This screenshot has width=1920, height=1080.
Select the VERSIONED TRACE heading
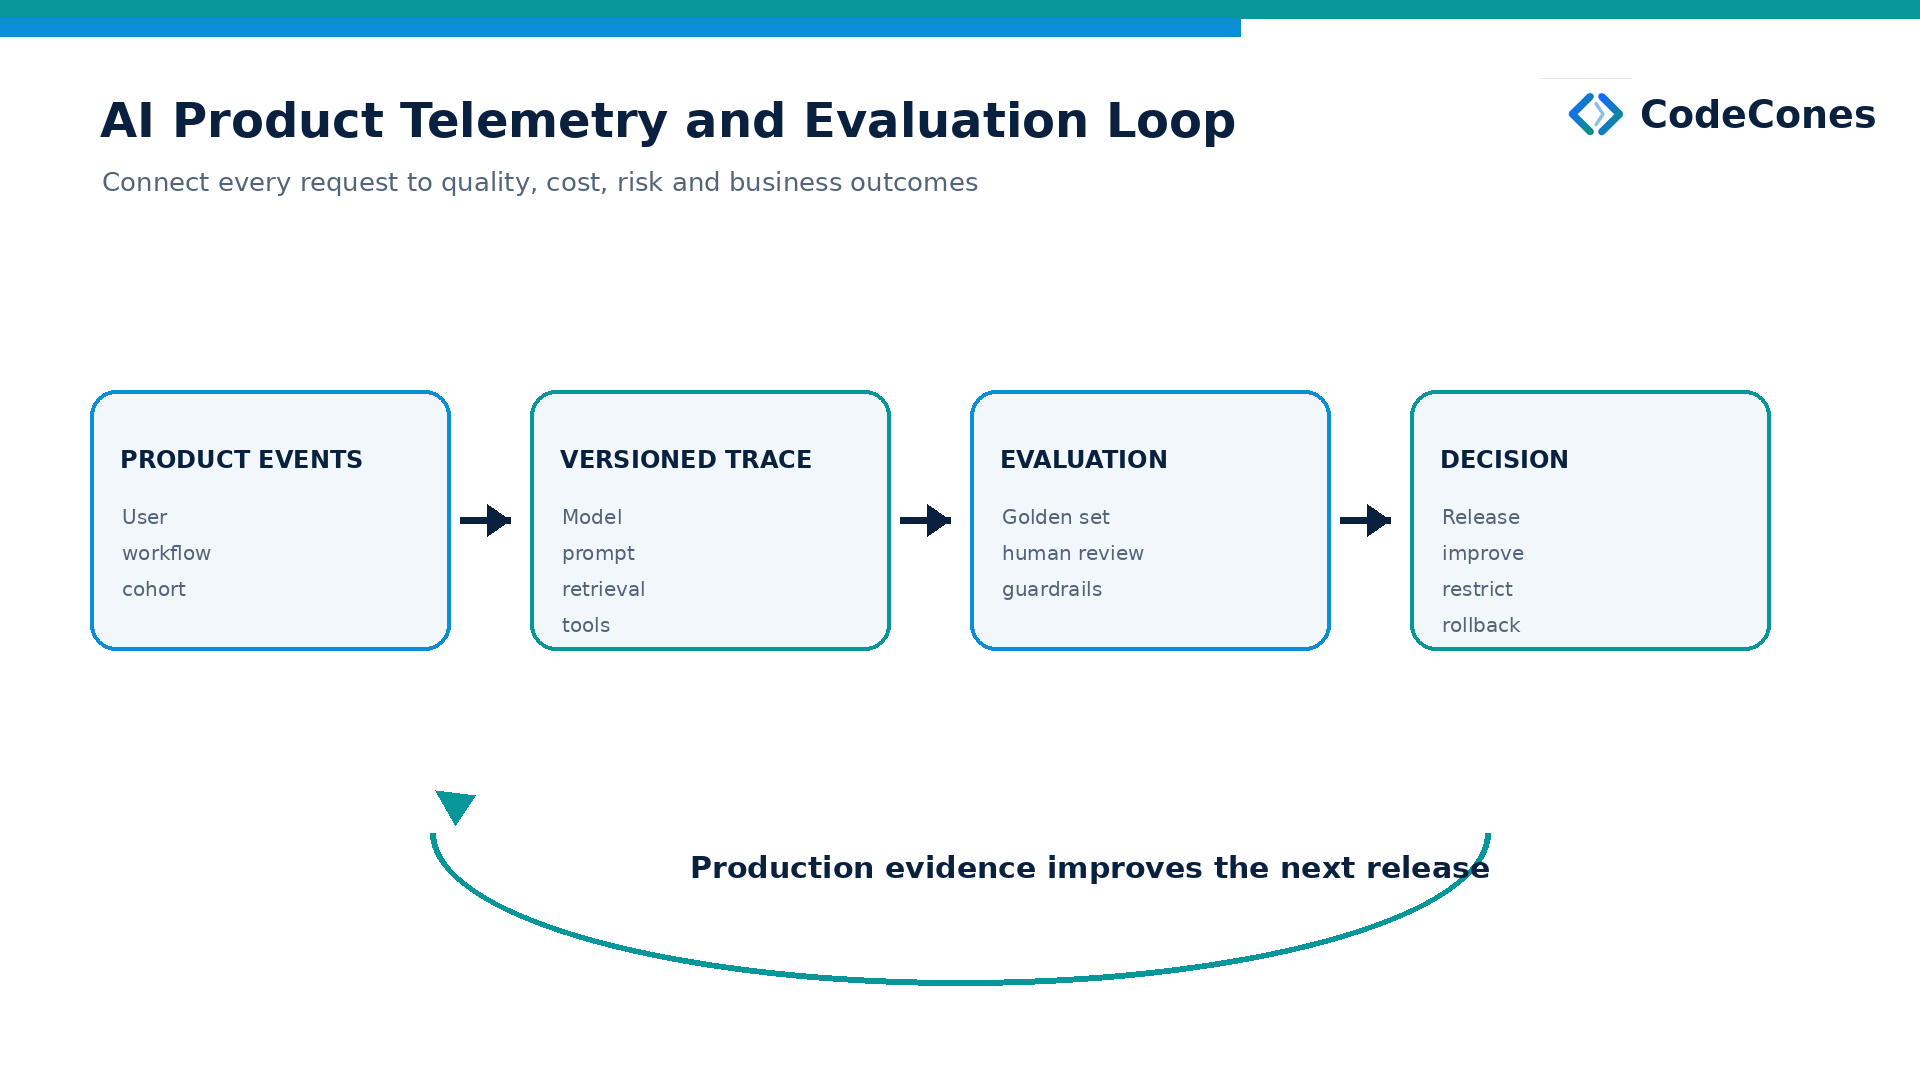tap(686, 460)
